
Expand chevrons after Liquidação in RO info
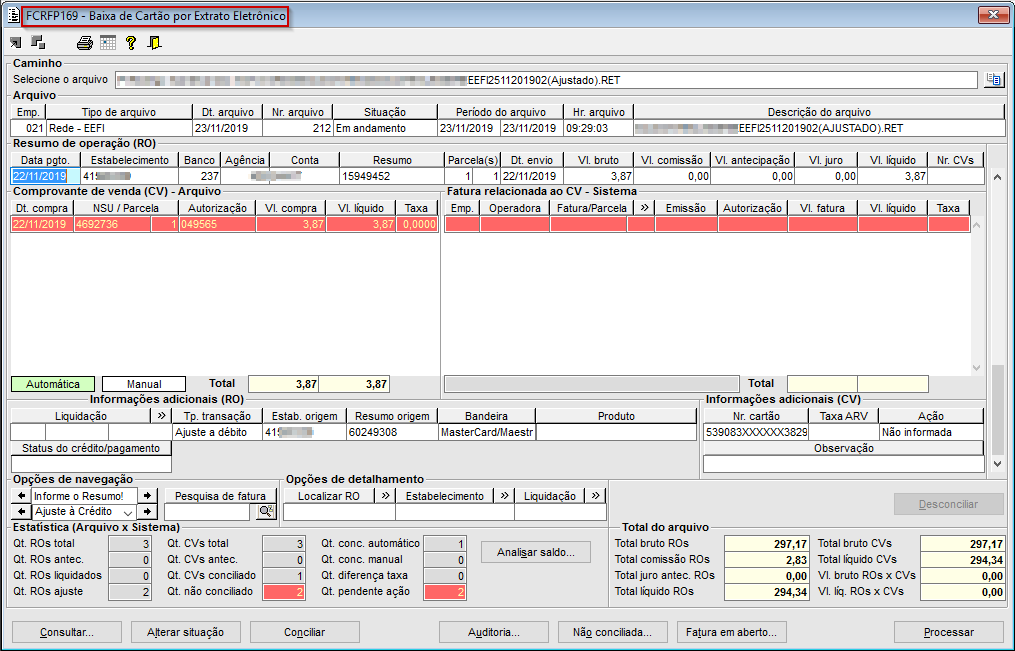coord(161,415)
